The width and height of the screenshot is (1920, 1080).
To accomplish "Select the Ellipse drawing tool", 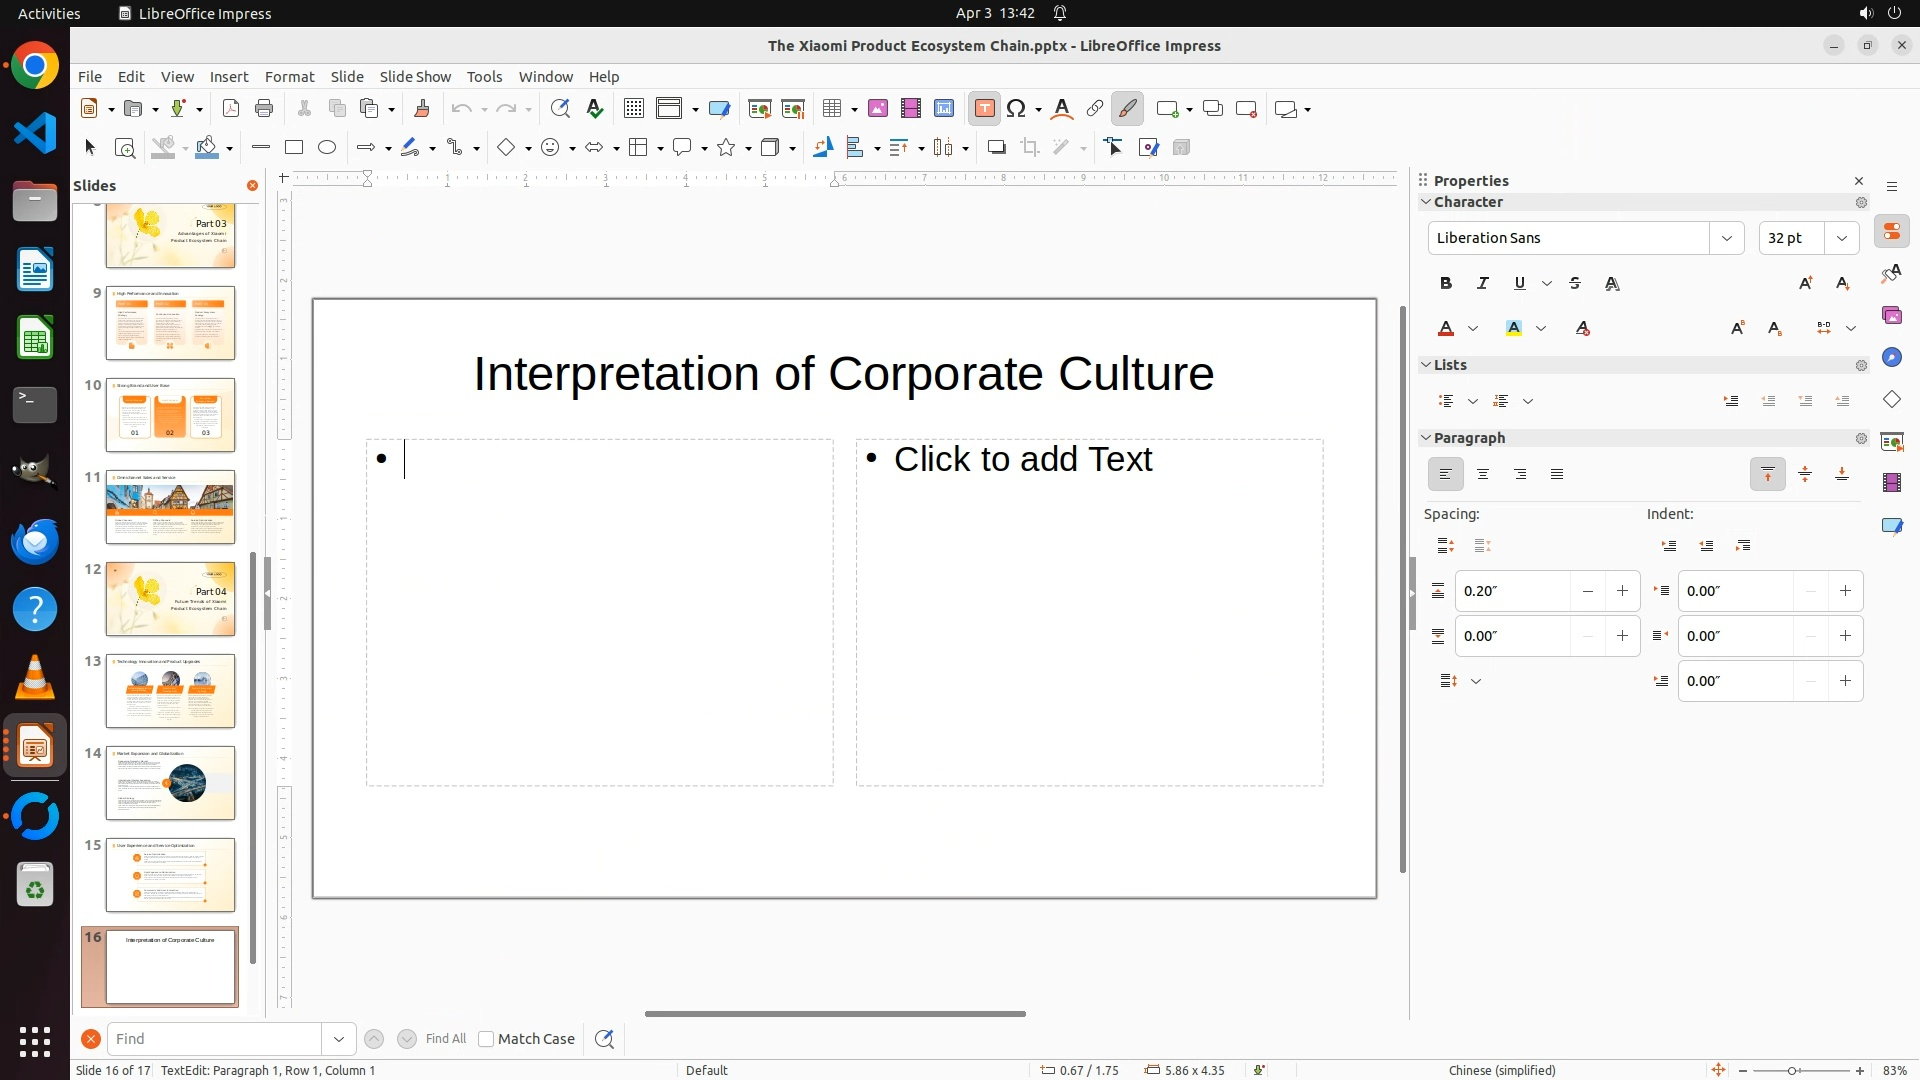I will pyautogui.click(x=327, y=148).
